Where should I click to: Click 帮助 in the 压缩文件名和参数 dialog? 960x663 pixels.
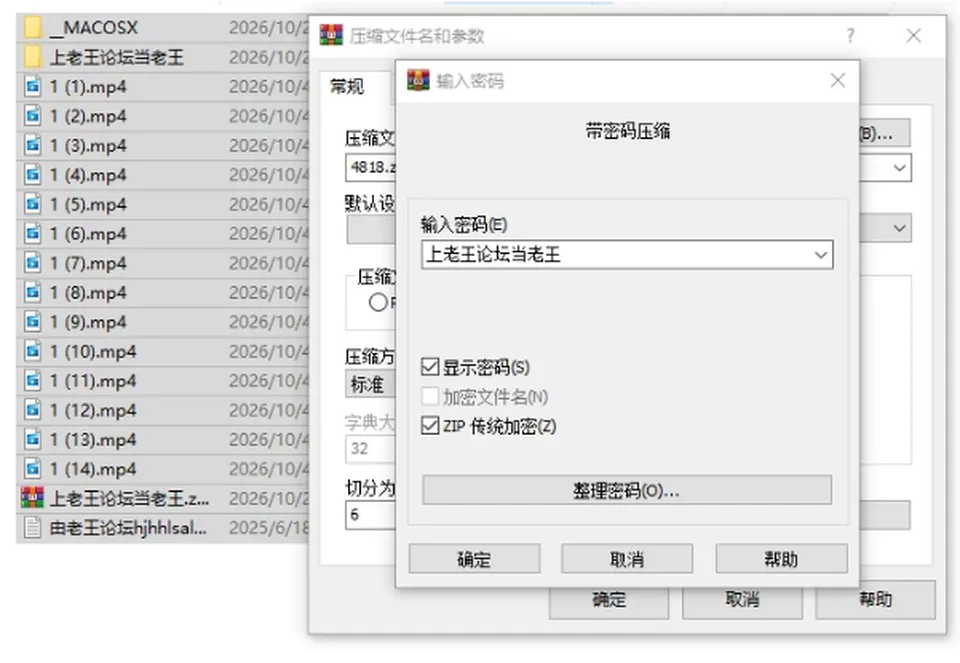[876, 599]
